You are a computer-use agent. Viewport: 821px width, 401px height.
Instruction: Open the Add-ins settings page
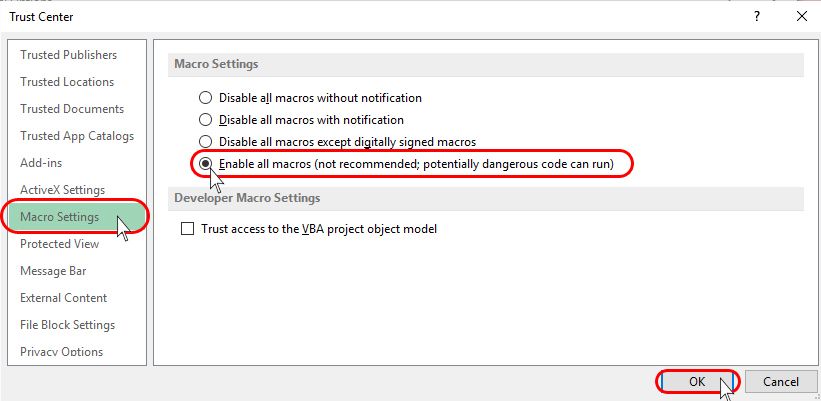click(x=42, y=163)
